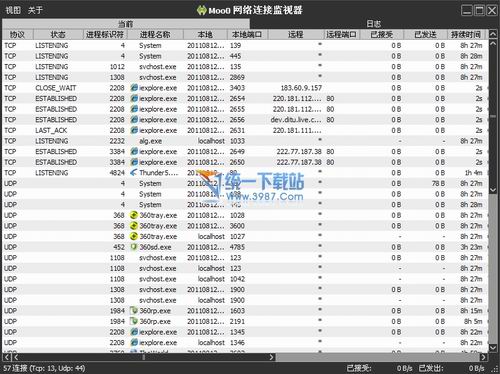
Task: Click iexplore icon on port 2655 row
Action: 134,109
